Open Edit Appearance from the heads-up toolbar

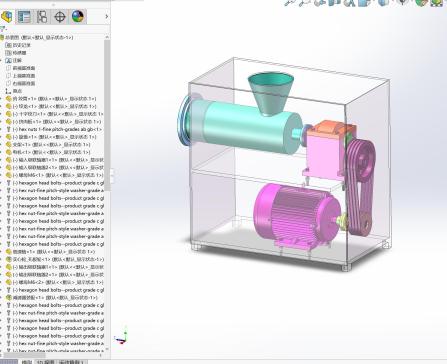pos(422,3)
